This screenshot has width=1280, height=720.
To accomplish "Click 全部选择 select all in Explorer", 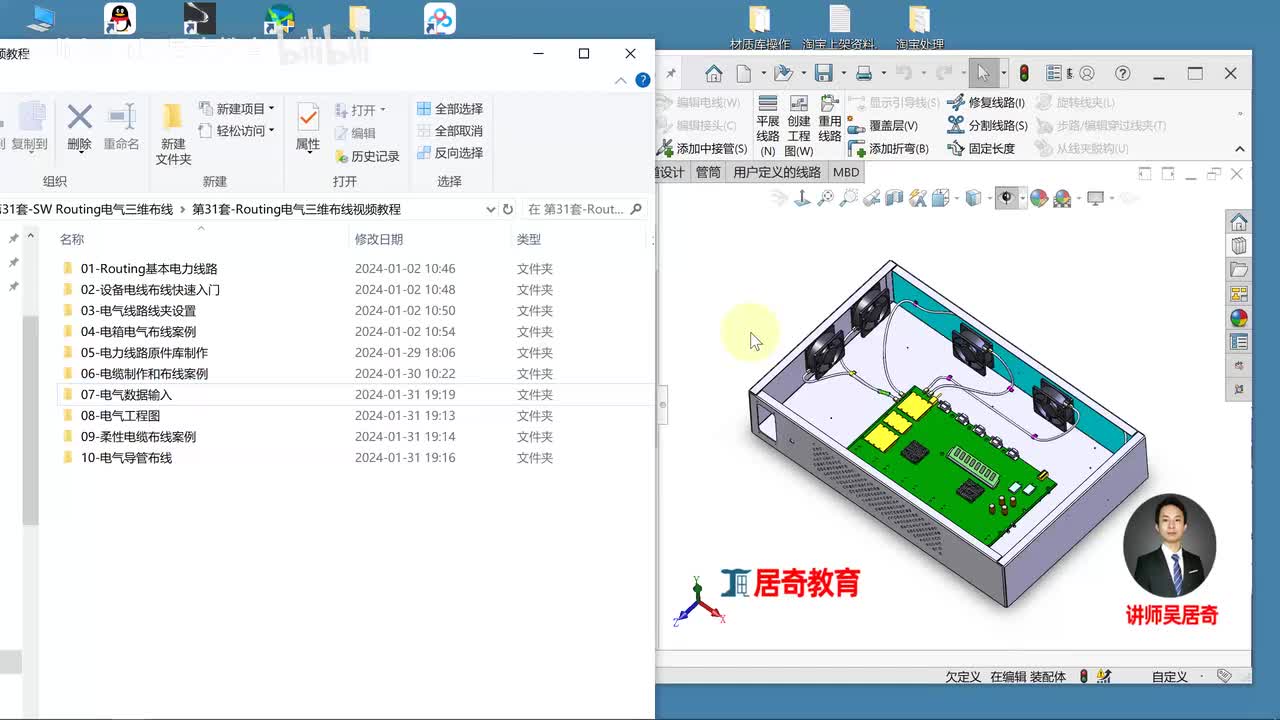I will coord(450,108).
